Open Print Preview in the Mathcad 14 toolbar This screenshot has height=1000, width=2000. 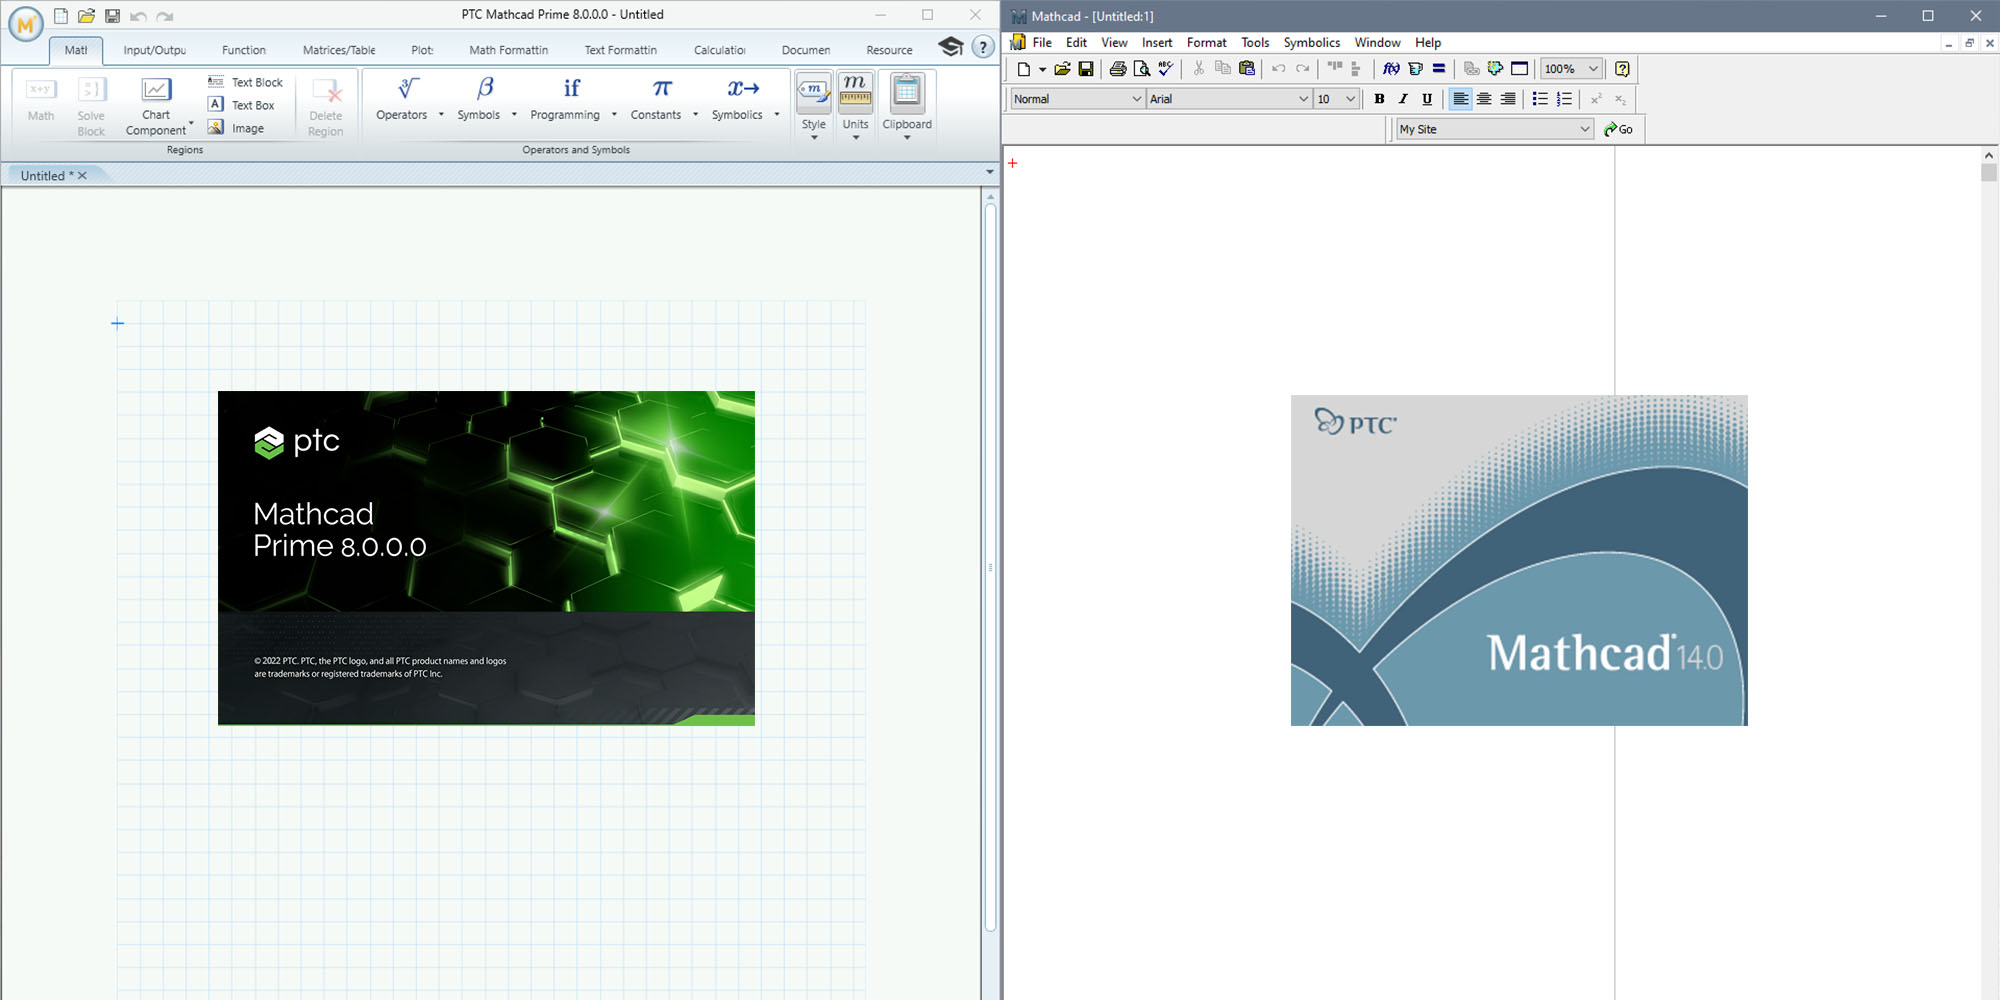pos(1141,69)
